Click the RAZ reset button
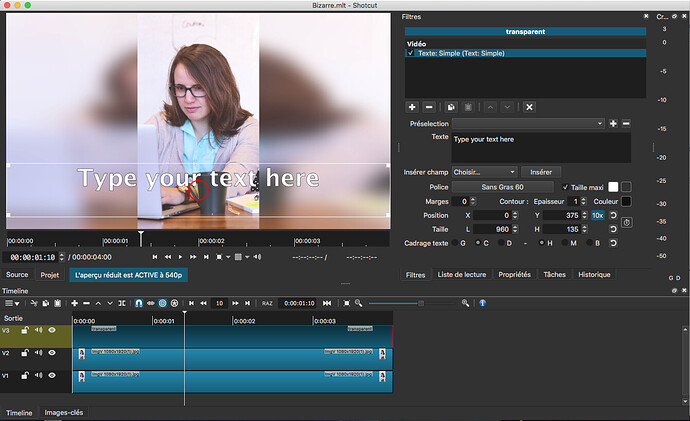Screen dimensions: 690x421 coord(267,303)
